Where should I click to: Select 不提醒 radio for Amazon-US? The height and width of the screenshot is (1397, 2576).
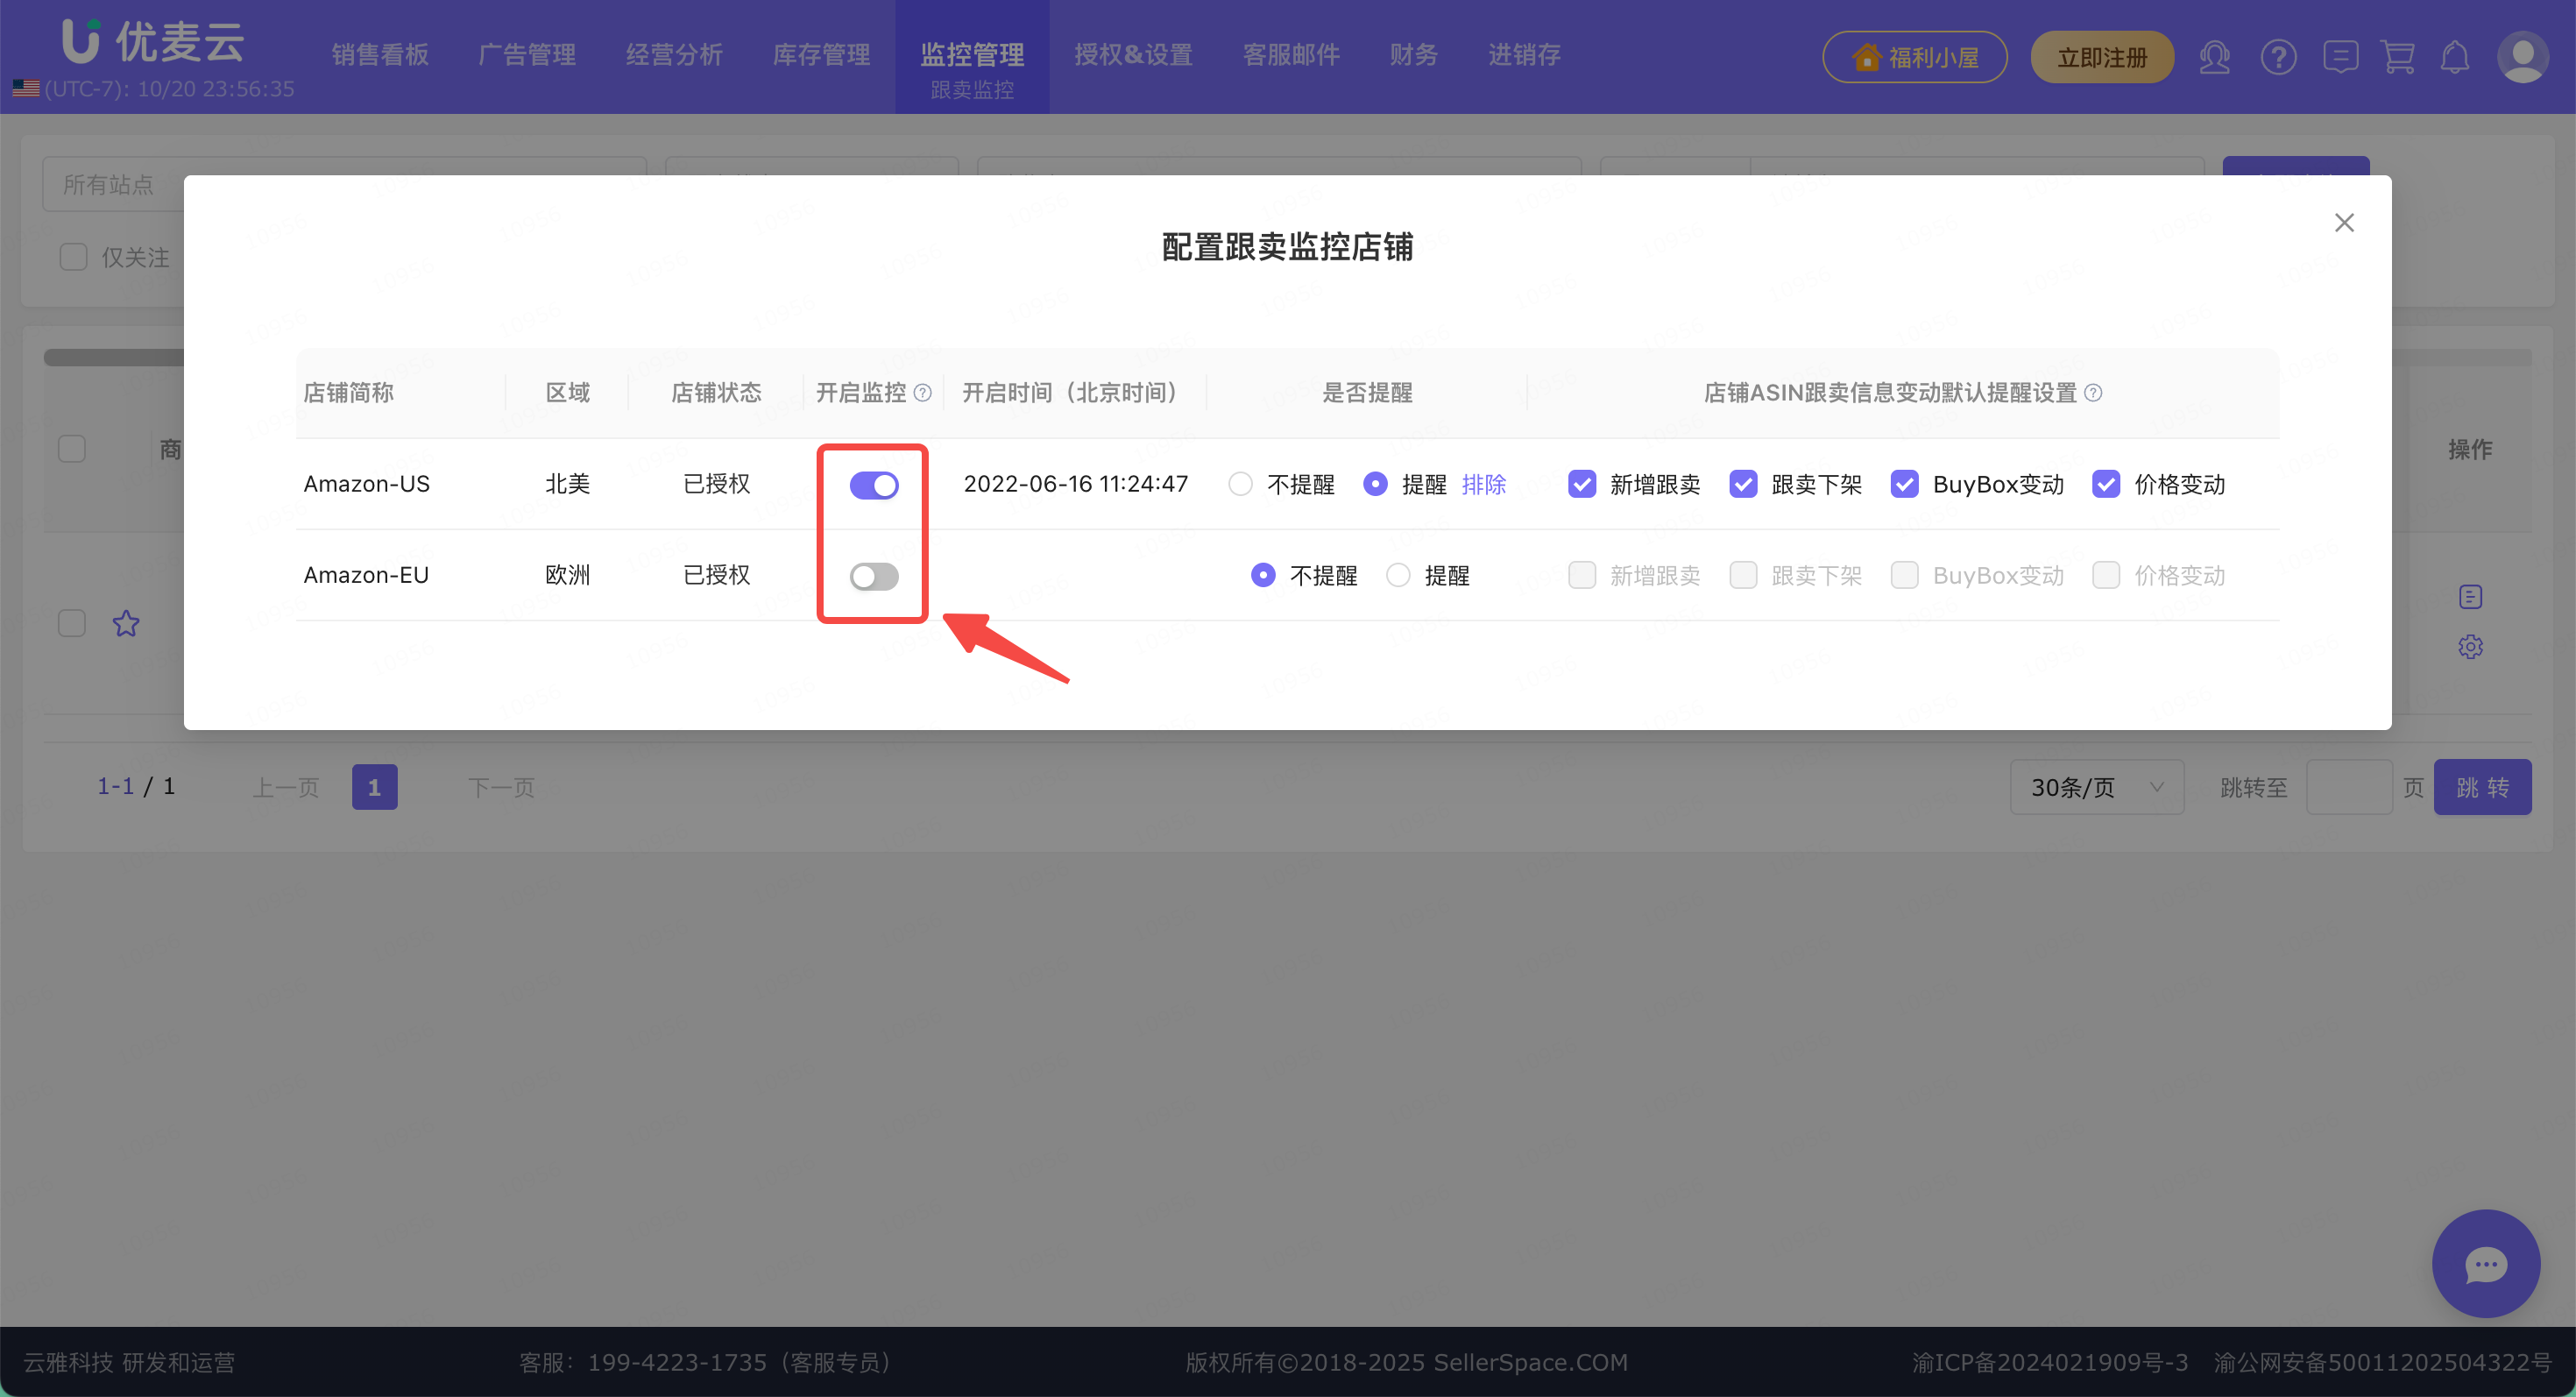pyautogui.click(x=1240, y=485)
